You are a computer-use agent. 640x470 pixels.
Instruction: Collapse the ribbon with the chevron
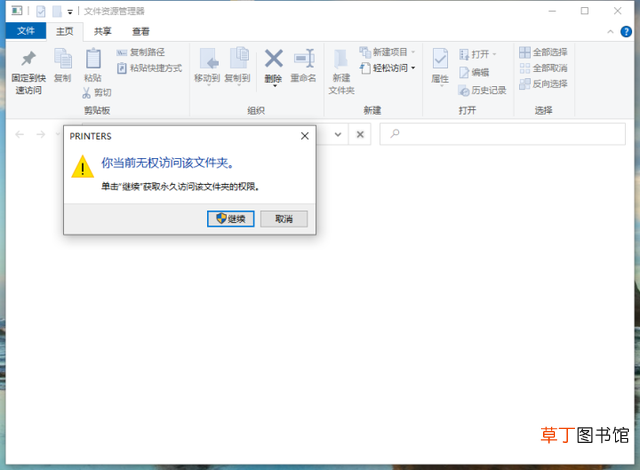(x=610, y=31)
